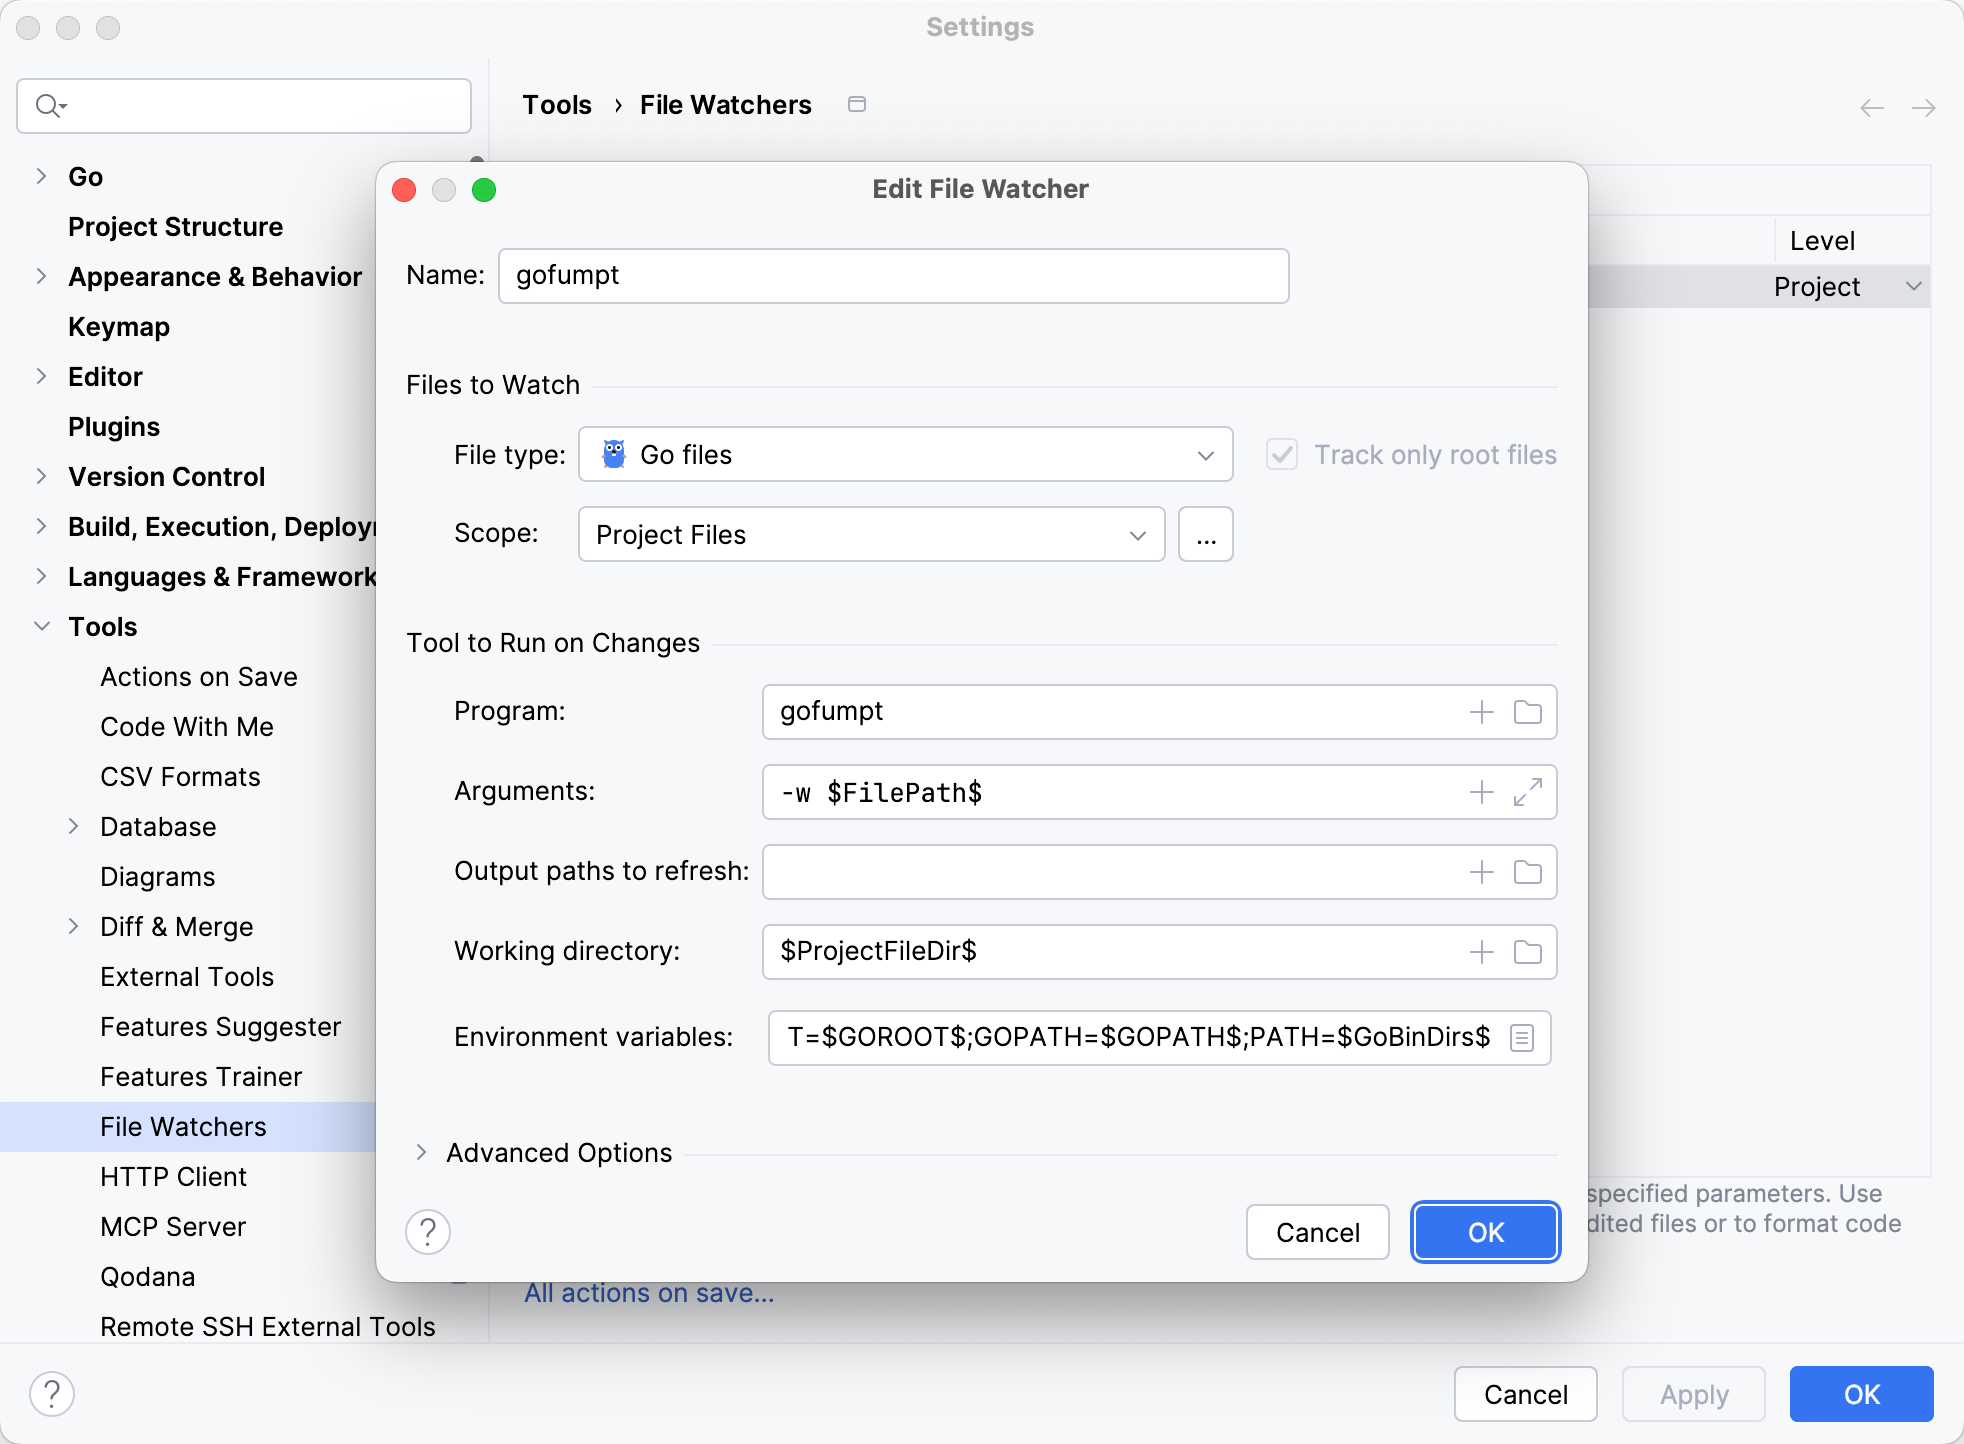The width and height of the screenshot is (1964, 1444).
Task: Open the All actions on save link
Action: (x=649, y=1292)
